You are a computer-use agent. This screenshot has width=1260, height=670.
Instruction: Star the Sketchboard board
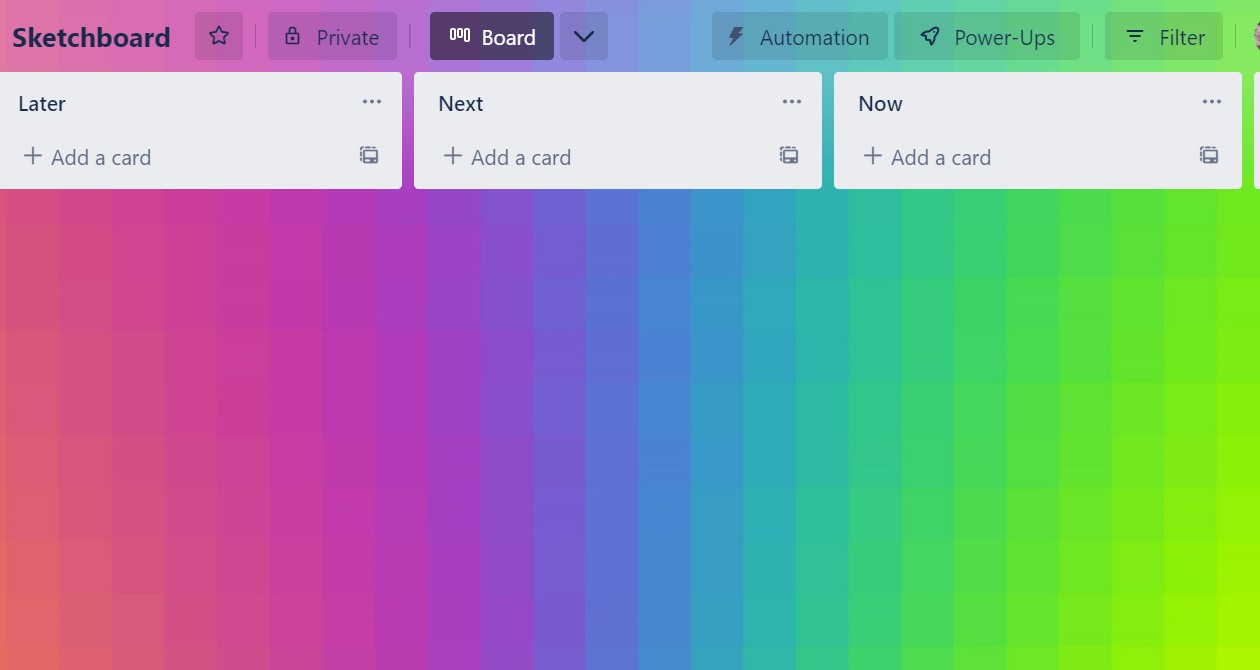click(x=218, y=36)
